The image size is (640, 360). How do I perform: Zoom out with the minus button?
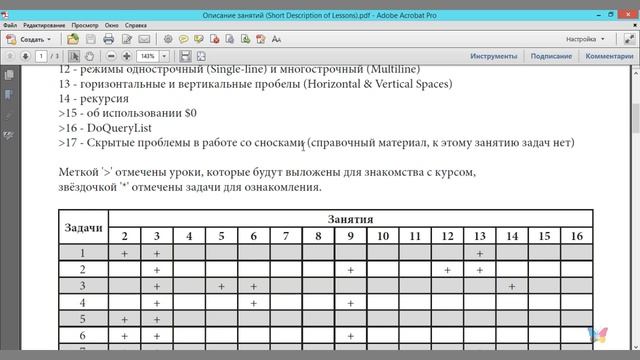click(x=111, y=56)
